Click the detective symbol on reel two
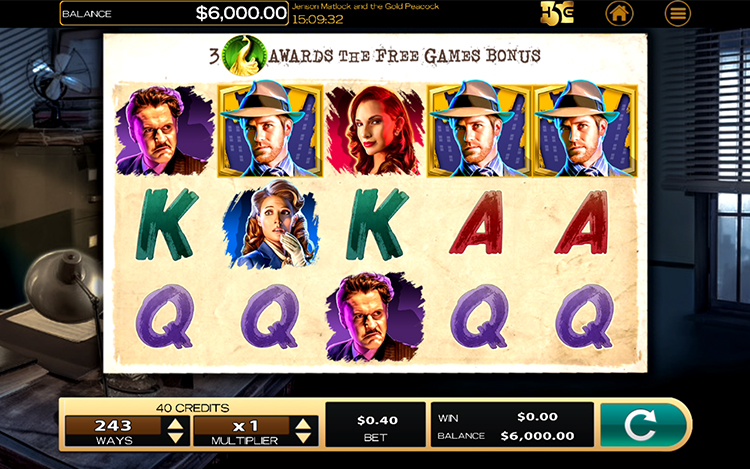 pos(270,129)
